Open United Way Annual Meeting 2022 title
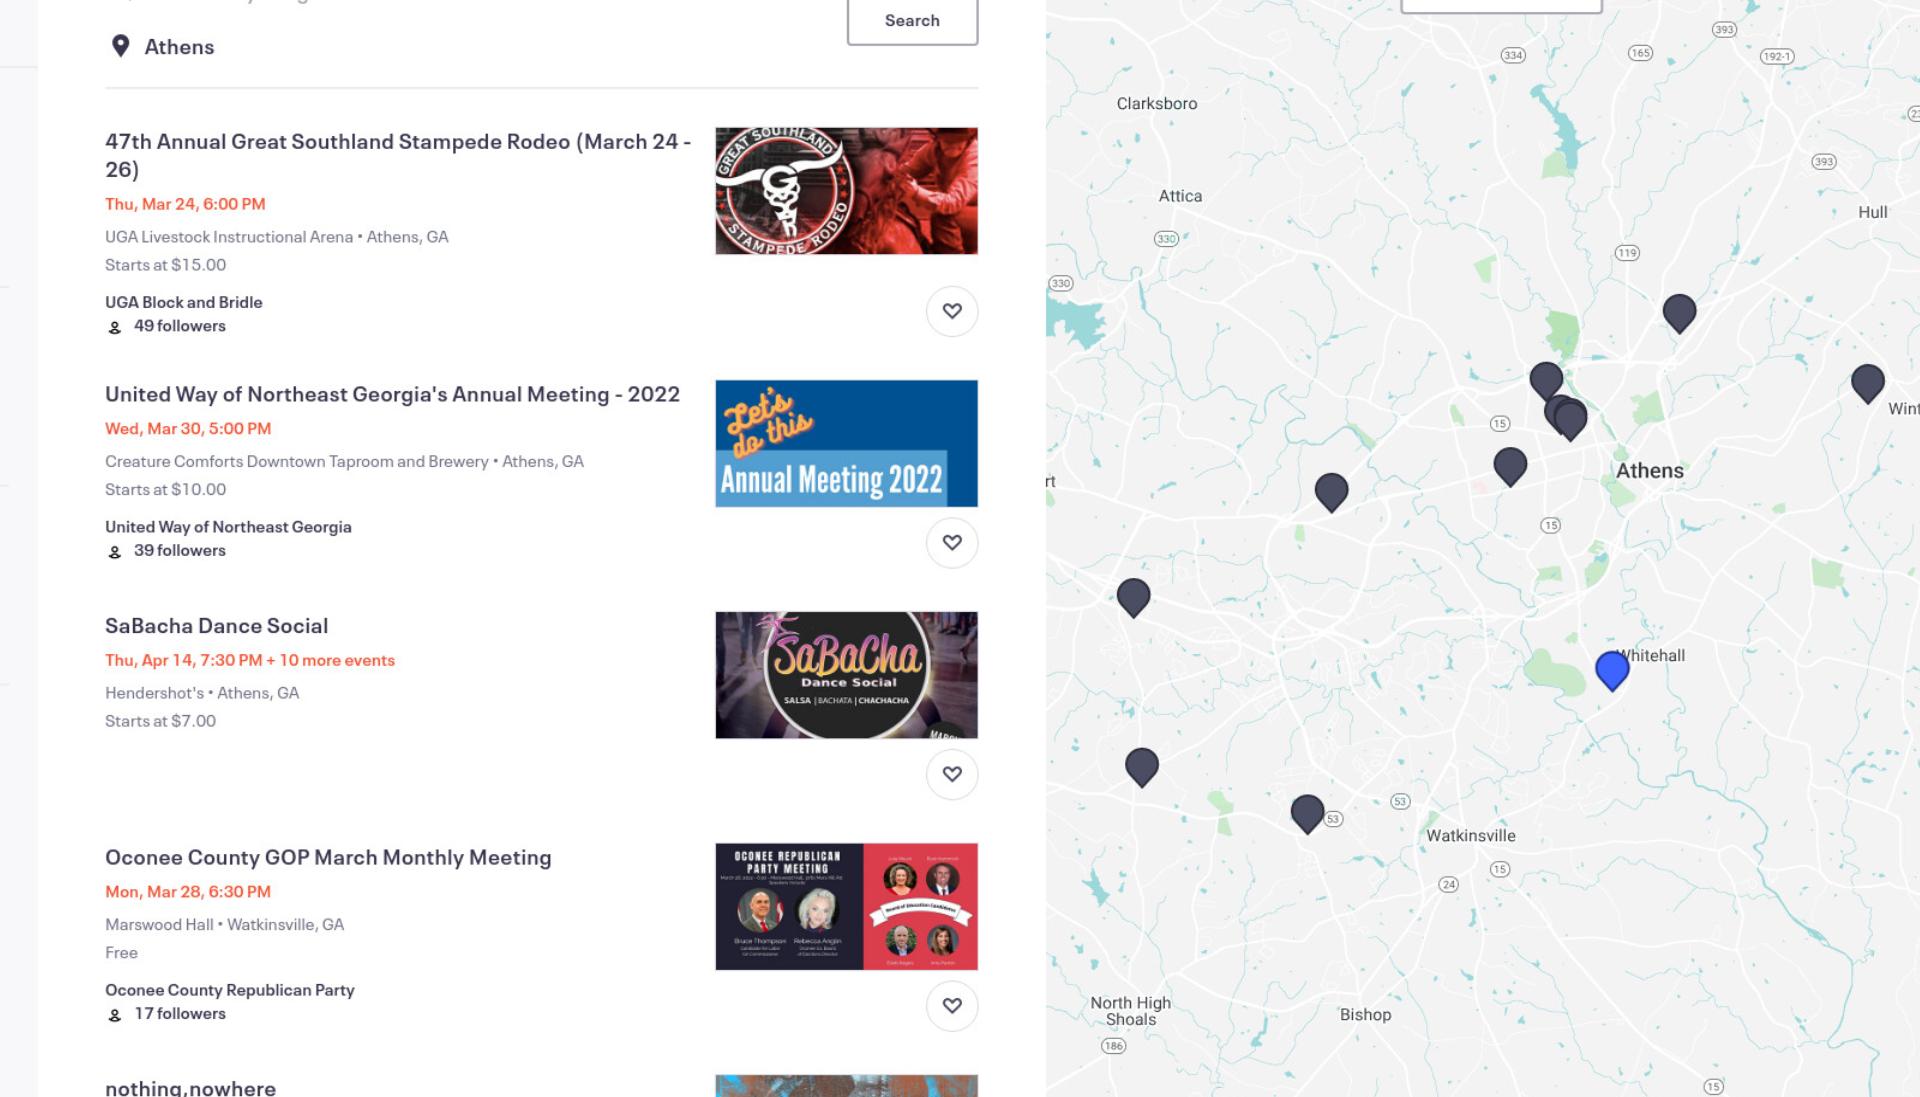The width and height of the screenshot is (1920, 1097). pos(392,394)
